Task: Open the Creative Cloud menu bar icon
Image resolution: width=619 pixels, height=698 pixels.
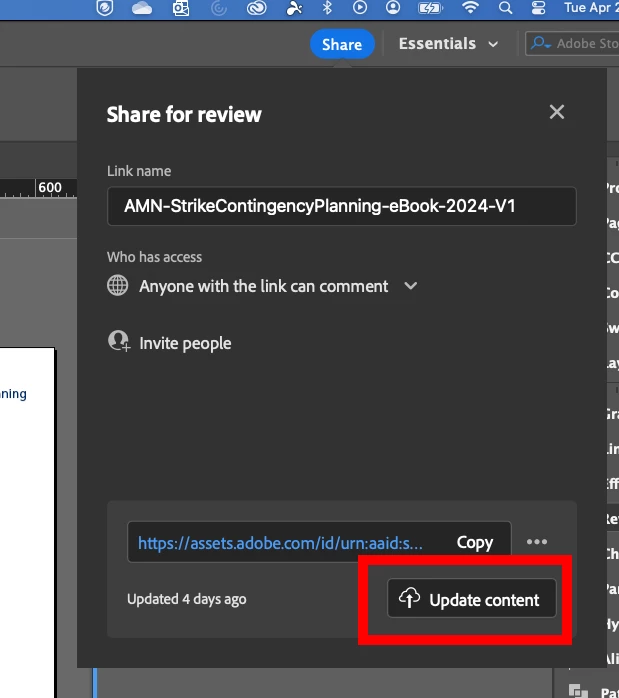Action: (x=257, y=8)
